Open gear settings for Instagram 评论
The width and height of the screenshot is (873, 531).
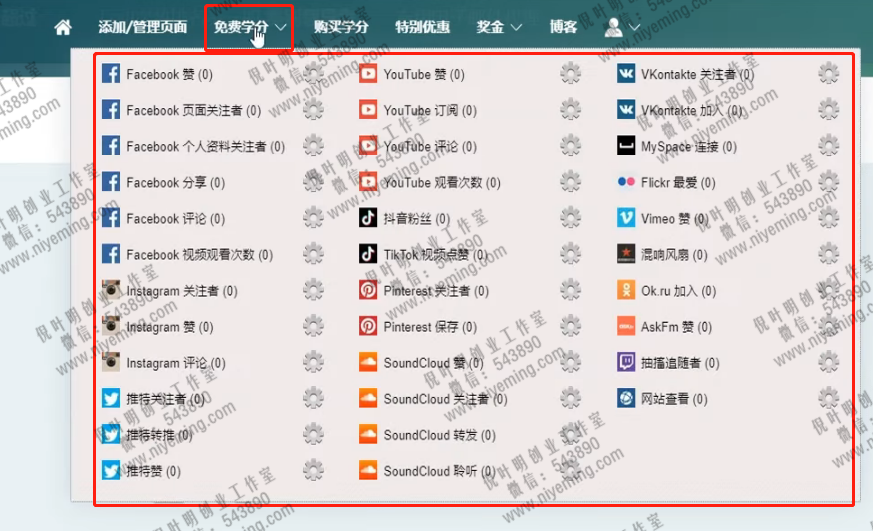313,362
